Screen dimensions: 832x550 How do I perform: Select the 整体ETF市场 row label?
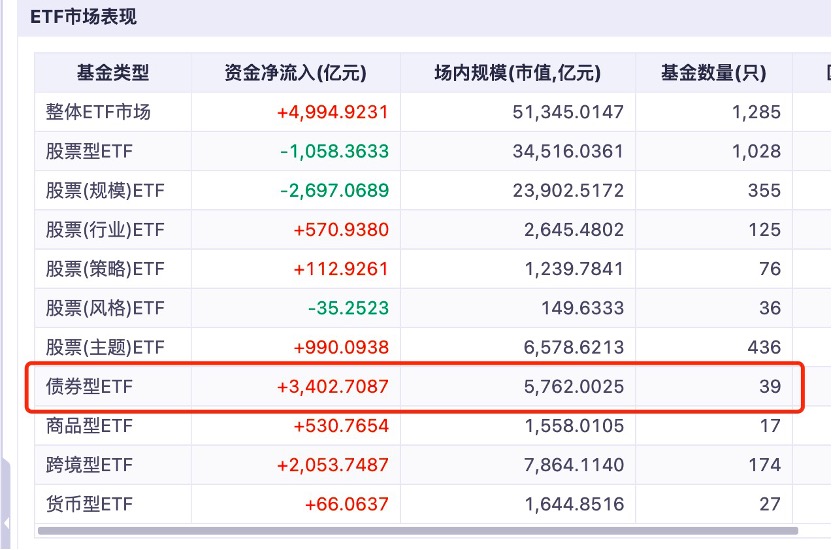pyautogui.click(x=99, y=112)
